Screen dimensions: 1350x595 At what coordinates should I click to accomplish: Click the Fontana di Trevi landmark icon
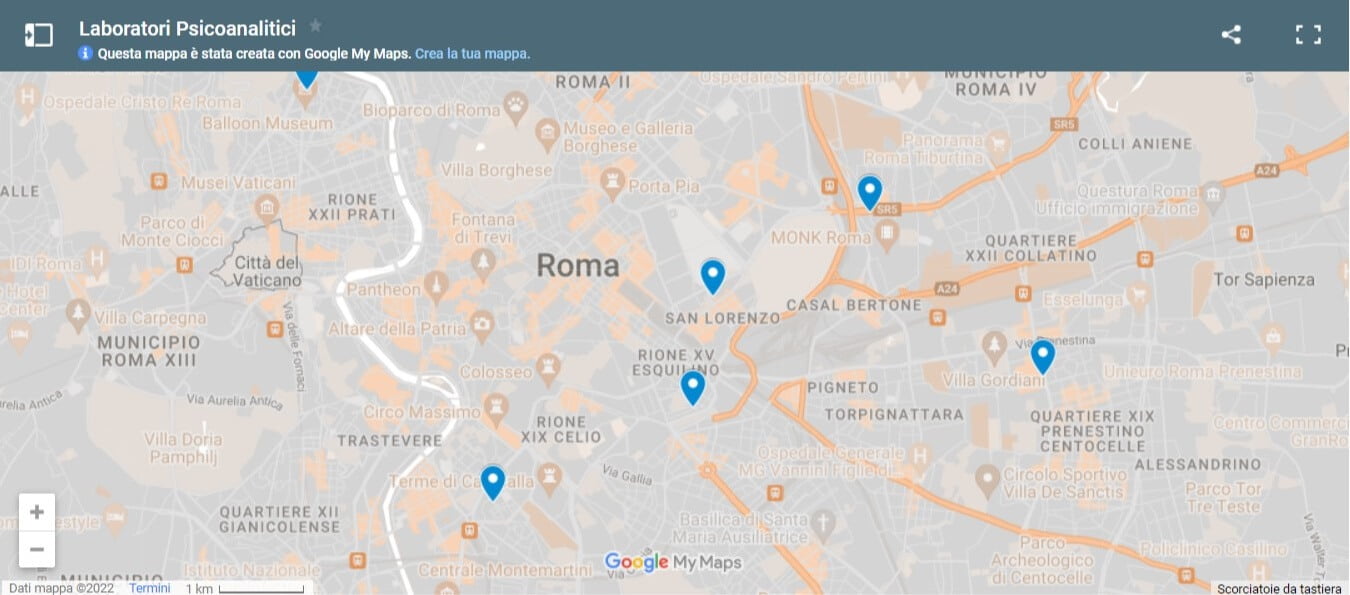pyautogui.click(x=483, y=262)
